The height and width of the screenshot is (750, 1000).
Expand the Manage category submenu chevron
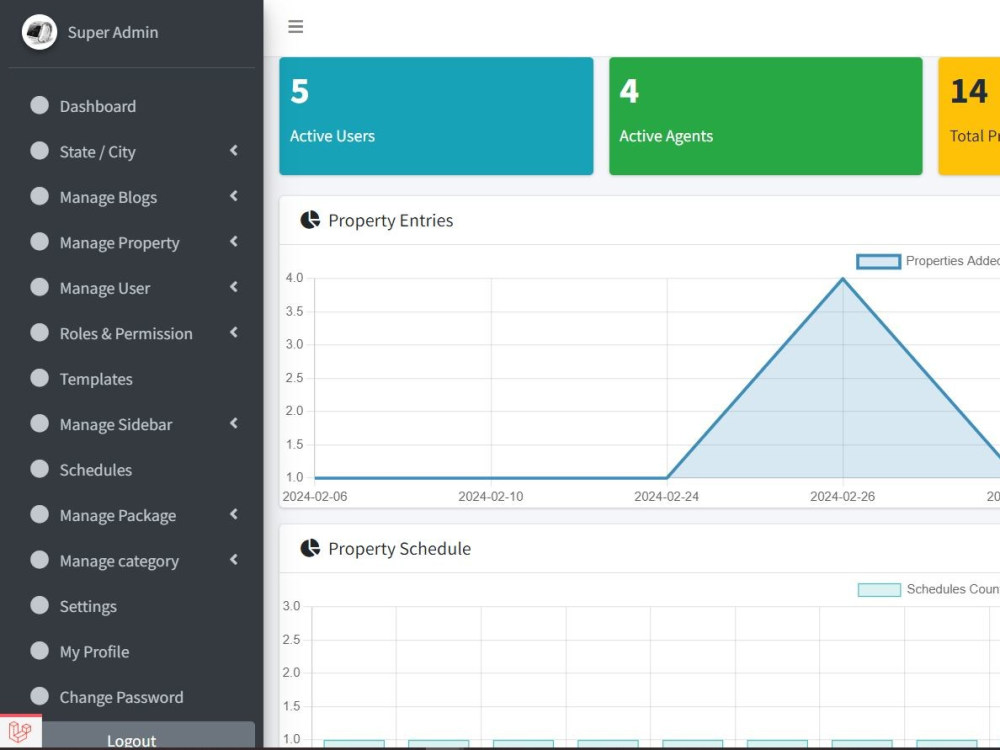click(x=234, y=560)
